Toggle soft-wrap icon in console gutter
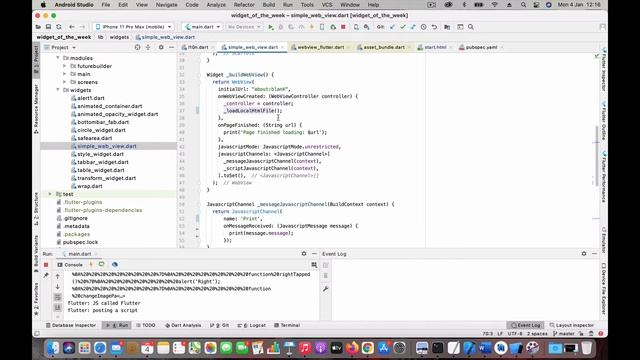The image size is (640, 360). [x=58, y=297]
